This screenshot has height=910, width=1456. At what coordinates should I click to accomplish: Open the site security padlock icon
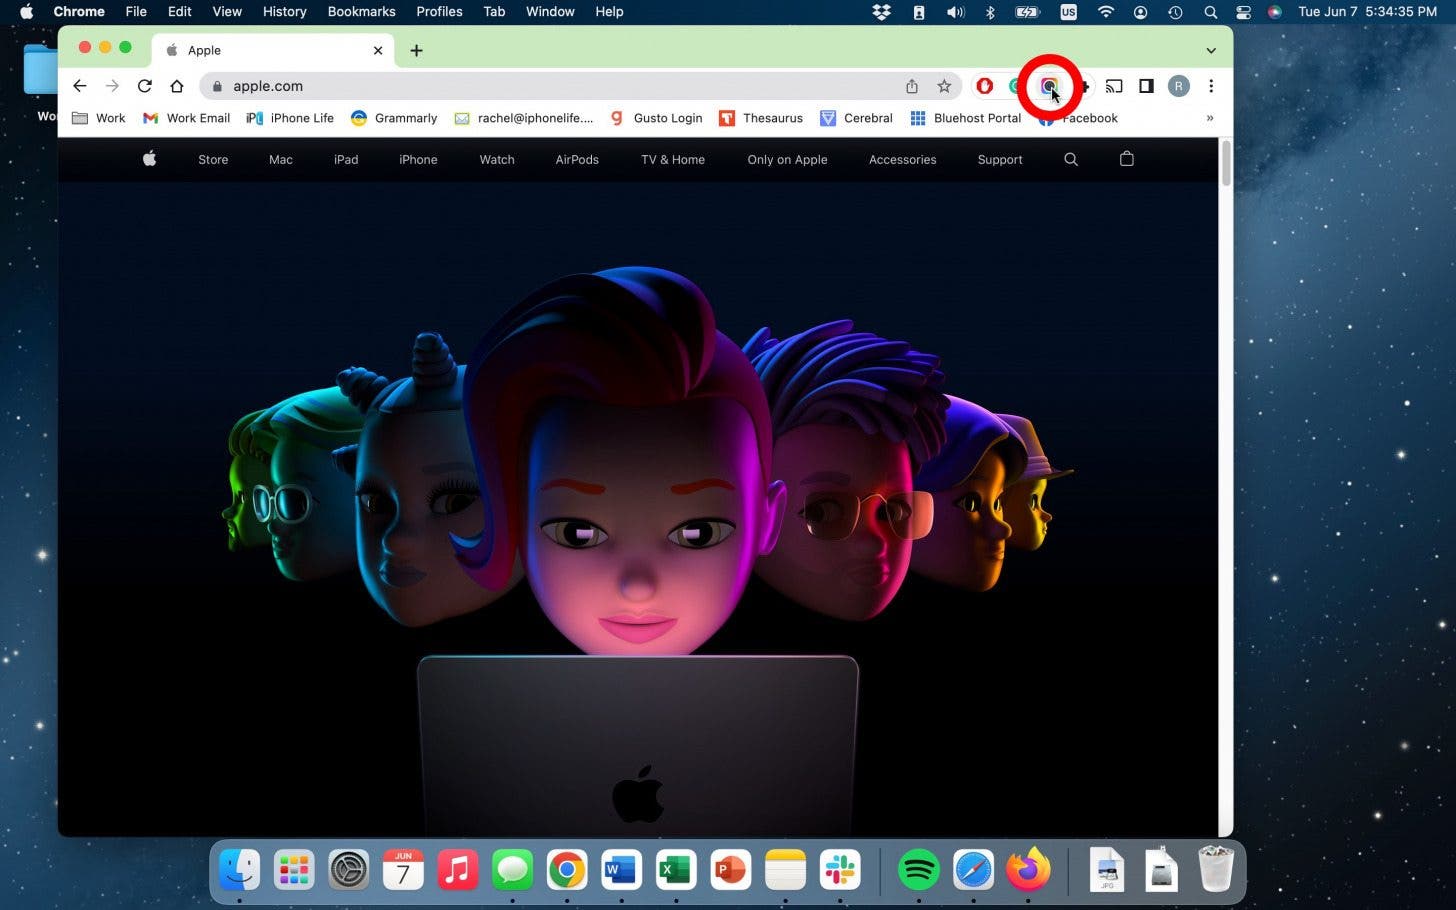pyautogui.click(x=216, y=86)
